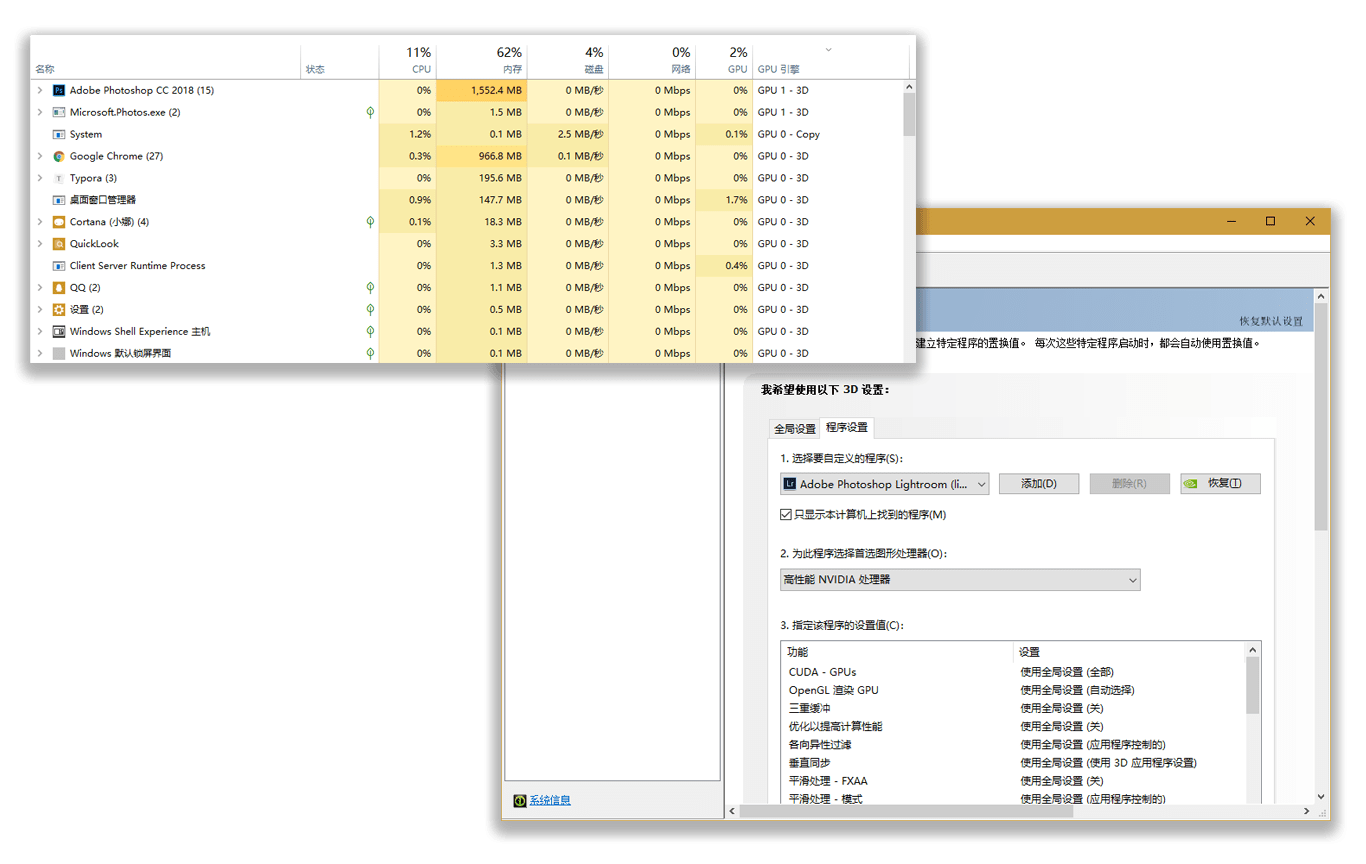Sort processes by the 内存 column header

(x=482, y=60)
